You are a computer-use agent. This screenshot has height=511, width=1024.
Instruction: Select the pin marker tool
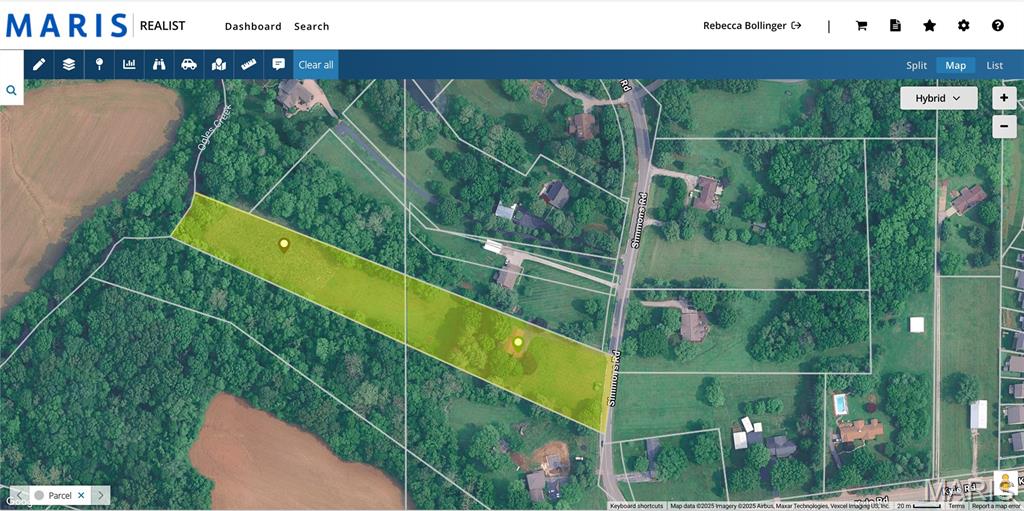[99, 65]
